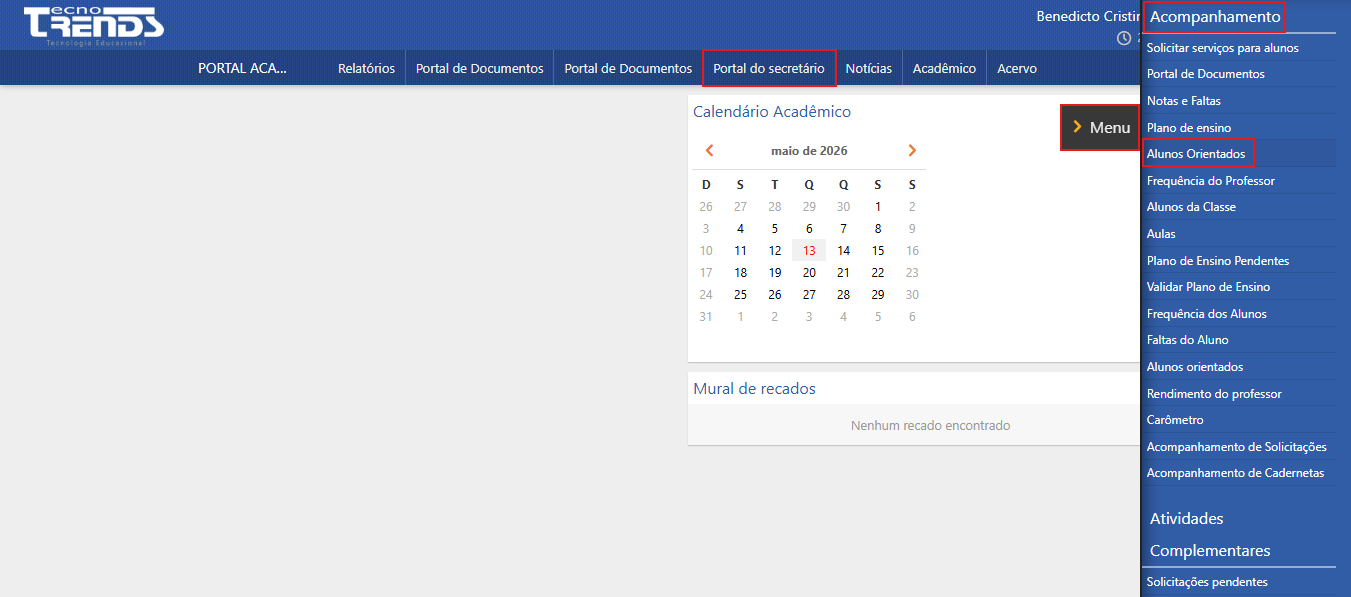The width and height of the screenshot is (1351, 597).
Task: Select day 22 in calendar
Action: tap(878, 273)
